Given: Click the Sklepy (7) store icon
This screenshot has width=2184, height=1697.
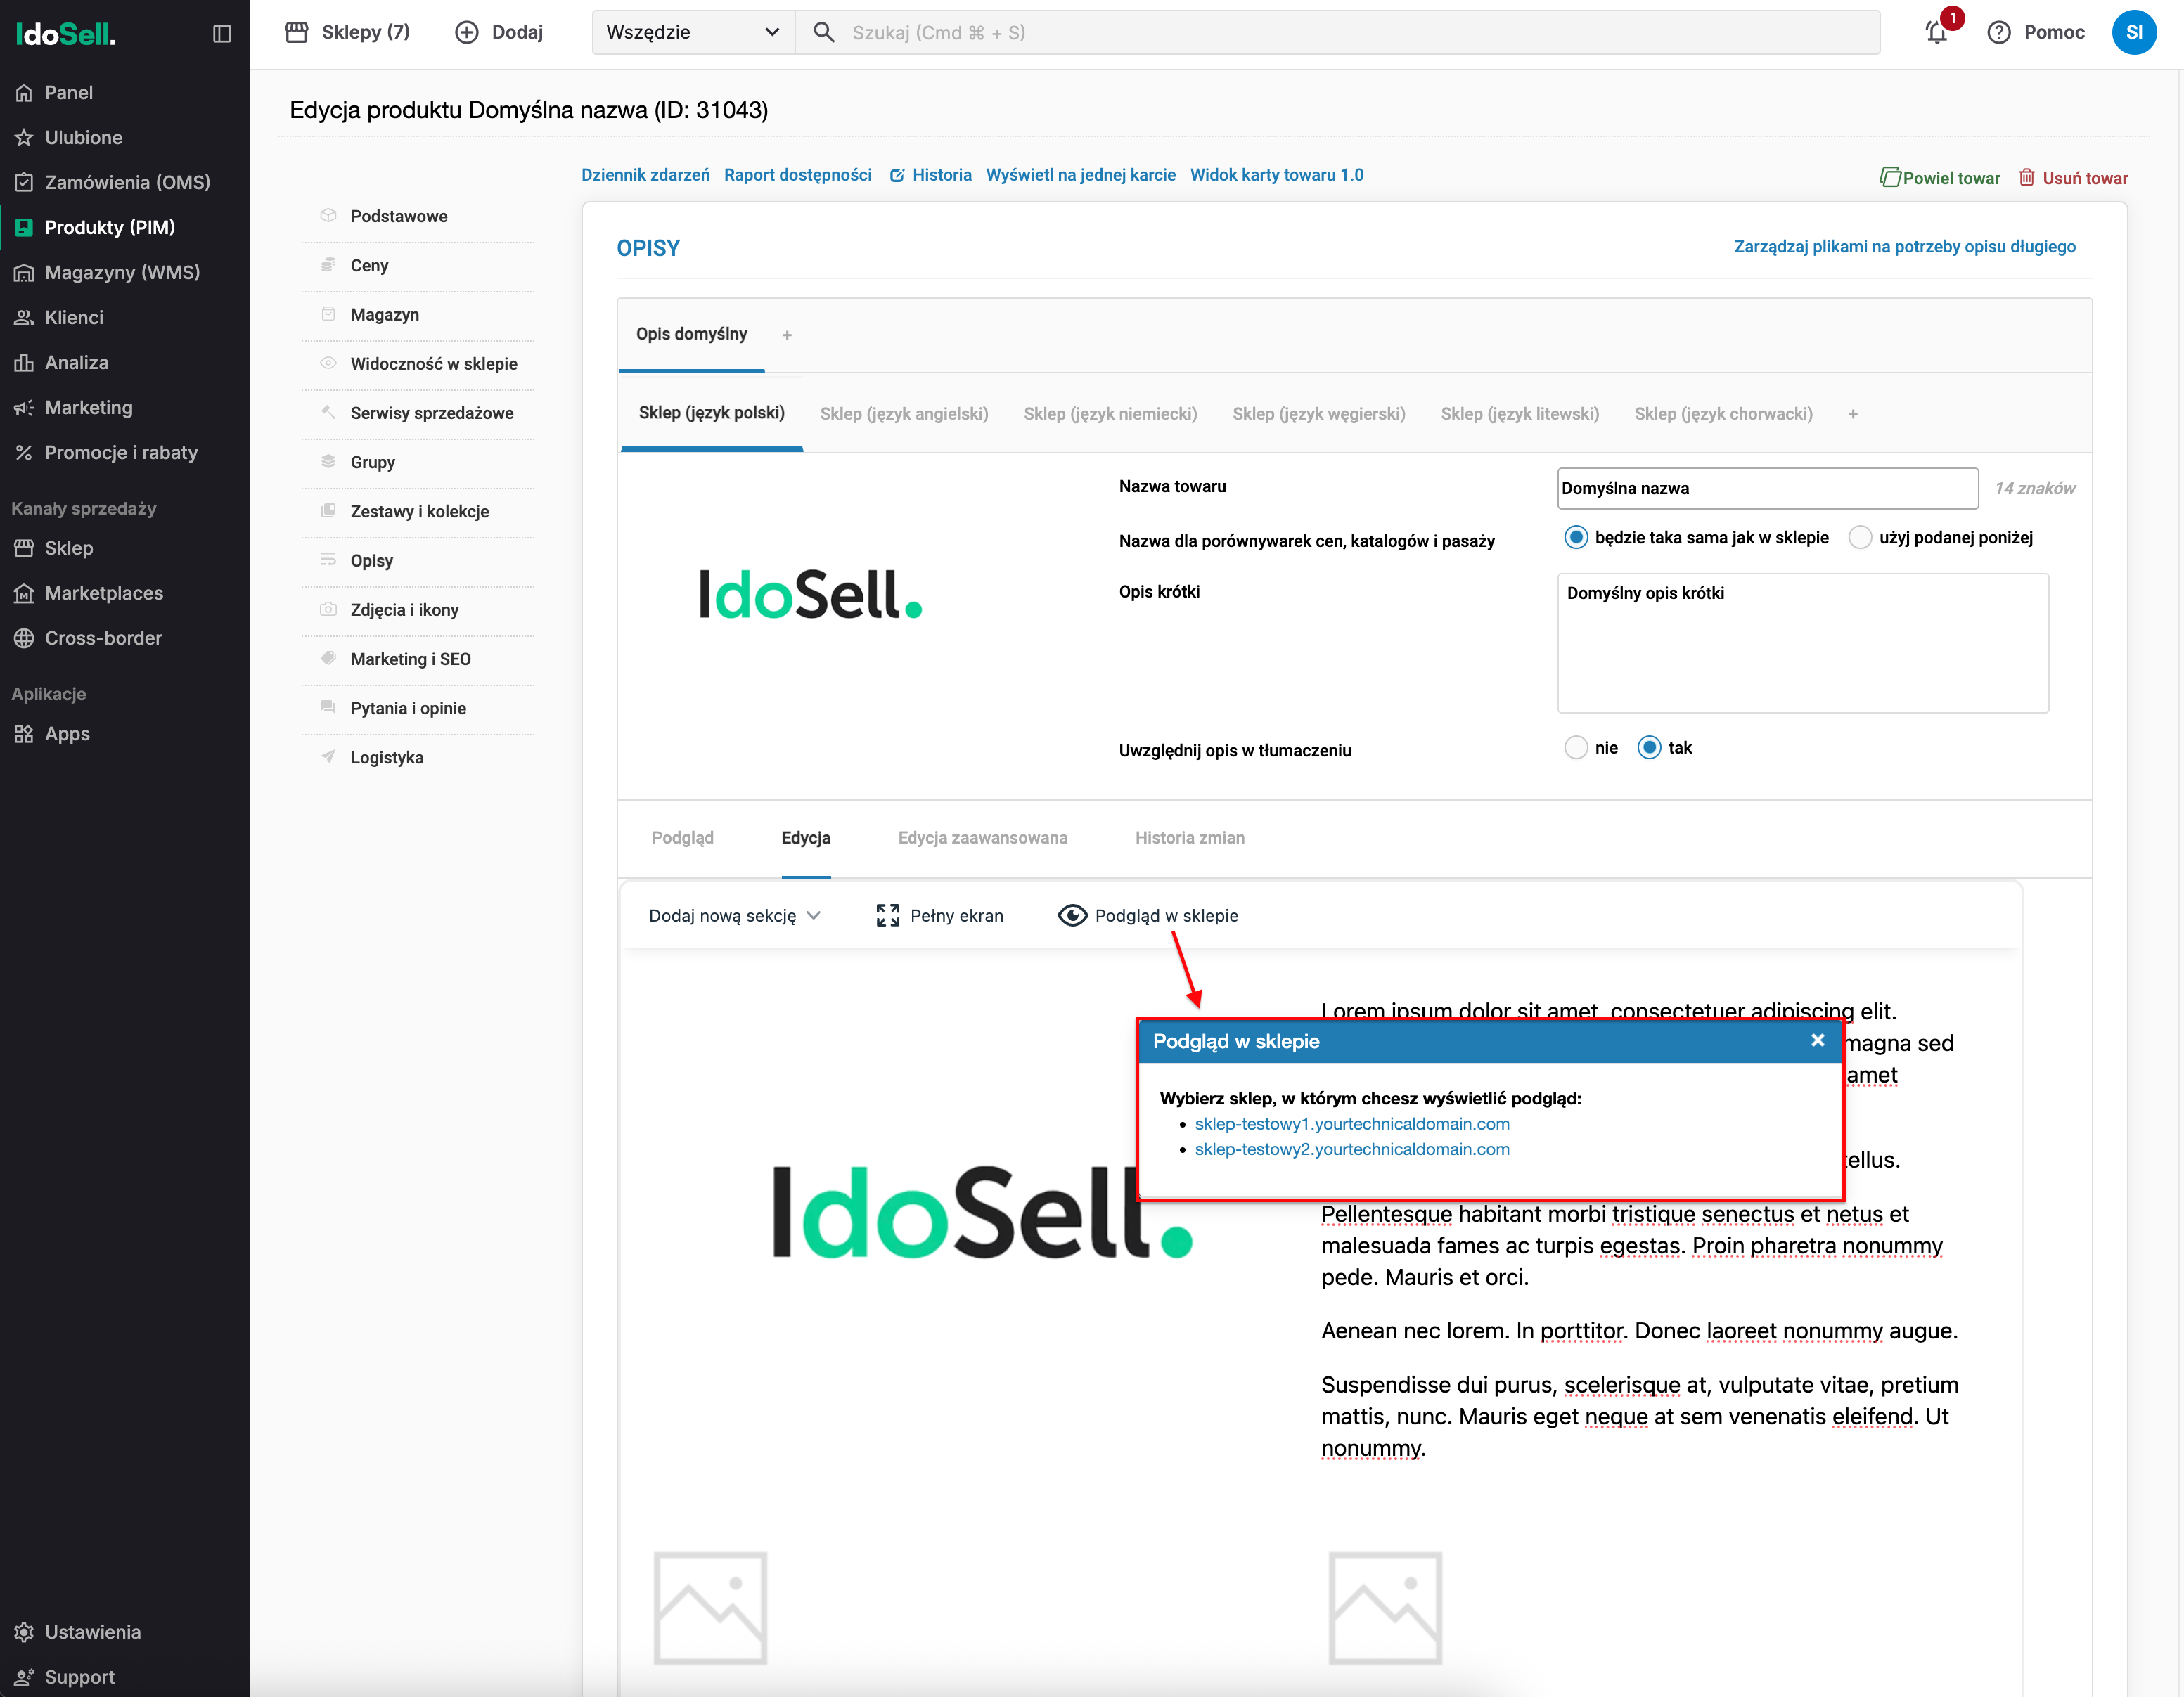Looking at the screenshot, I should coord(296,32).
